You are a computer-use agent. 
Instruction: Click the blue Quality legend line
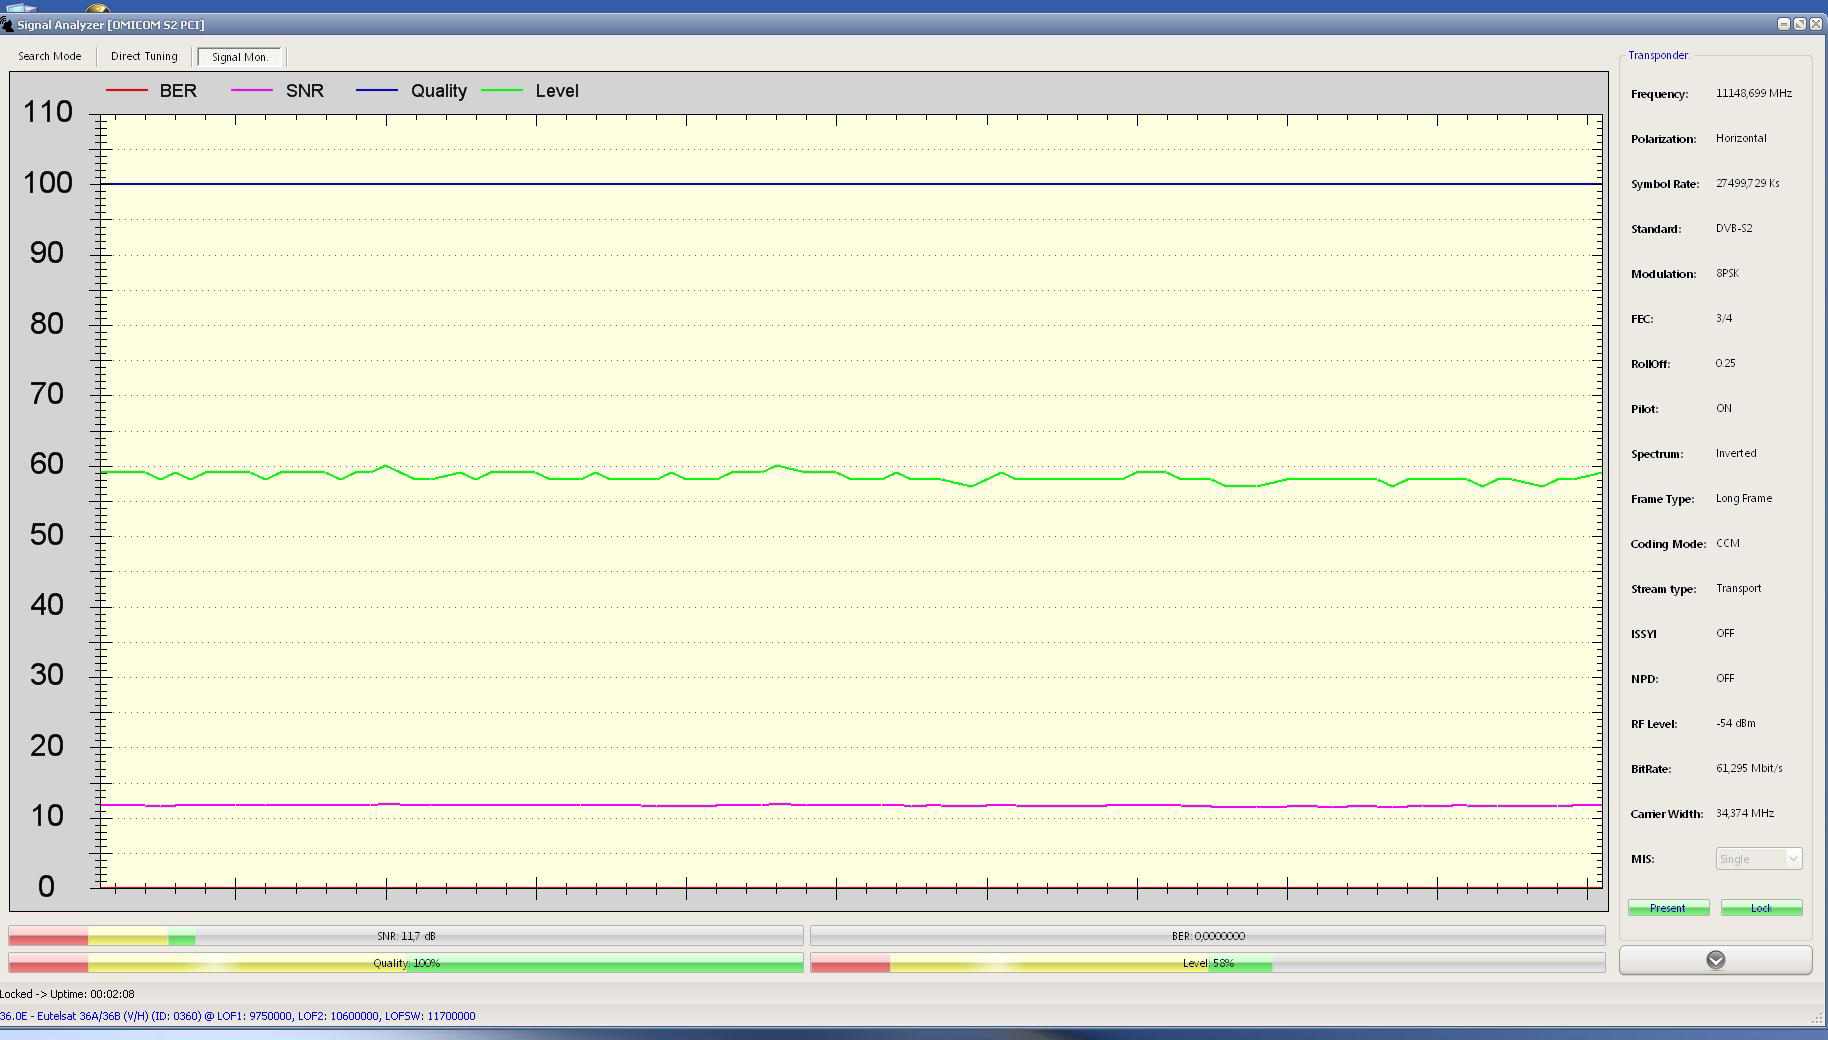[x=376, y=91]
